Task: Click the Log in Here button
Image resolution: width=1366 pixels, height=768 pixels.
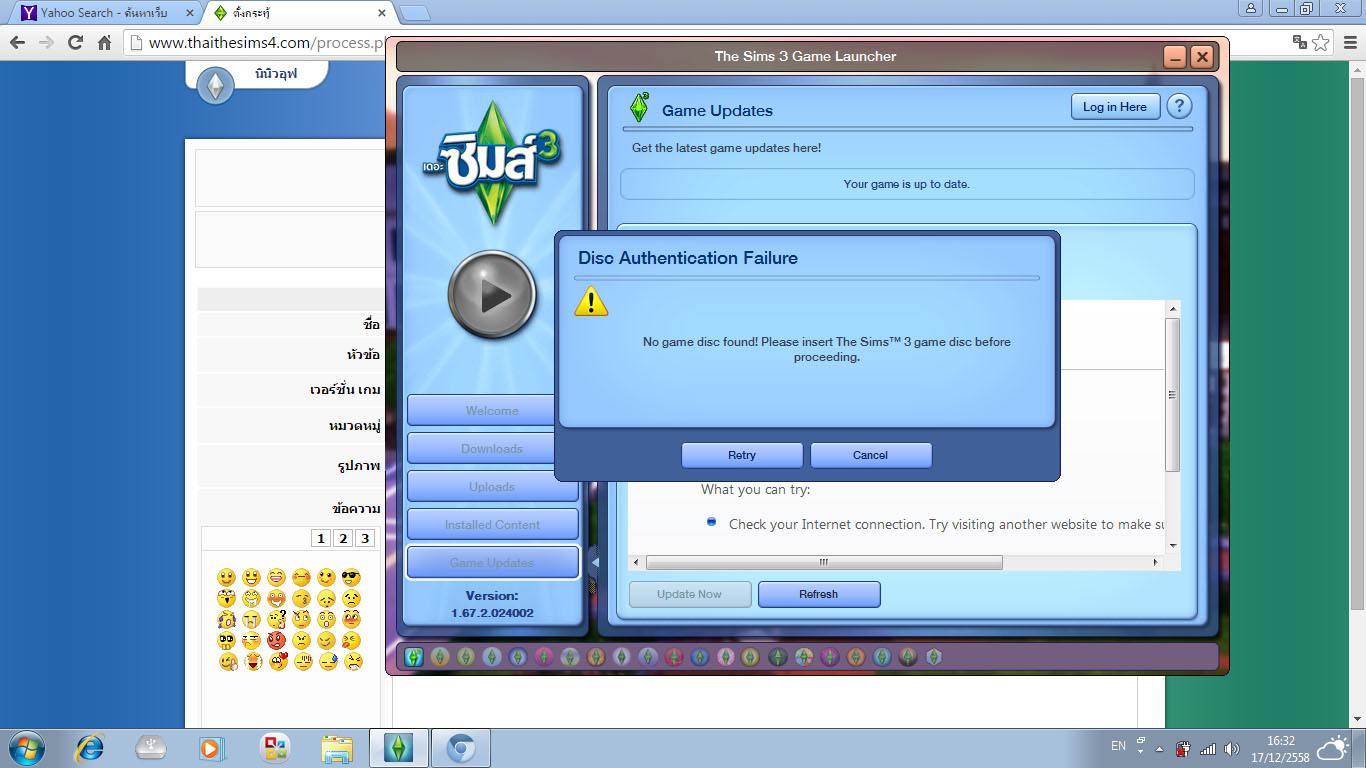Action: pos(1115,107)
